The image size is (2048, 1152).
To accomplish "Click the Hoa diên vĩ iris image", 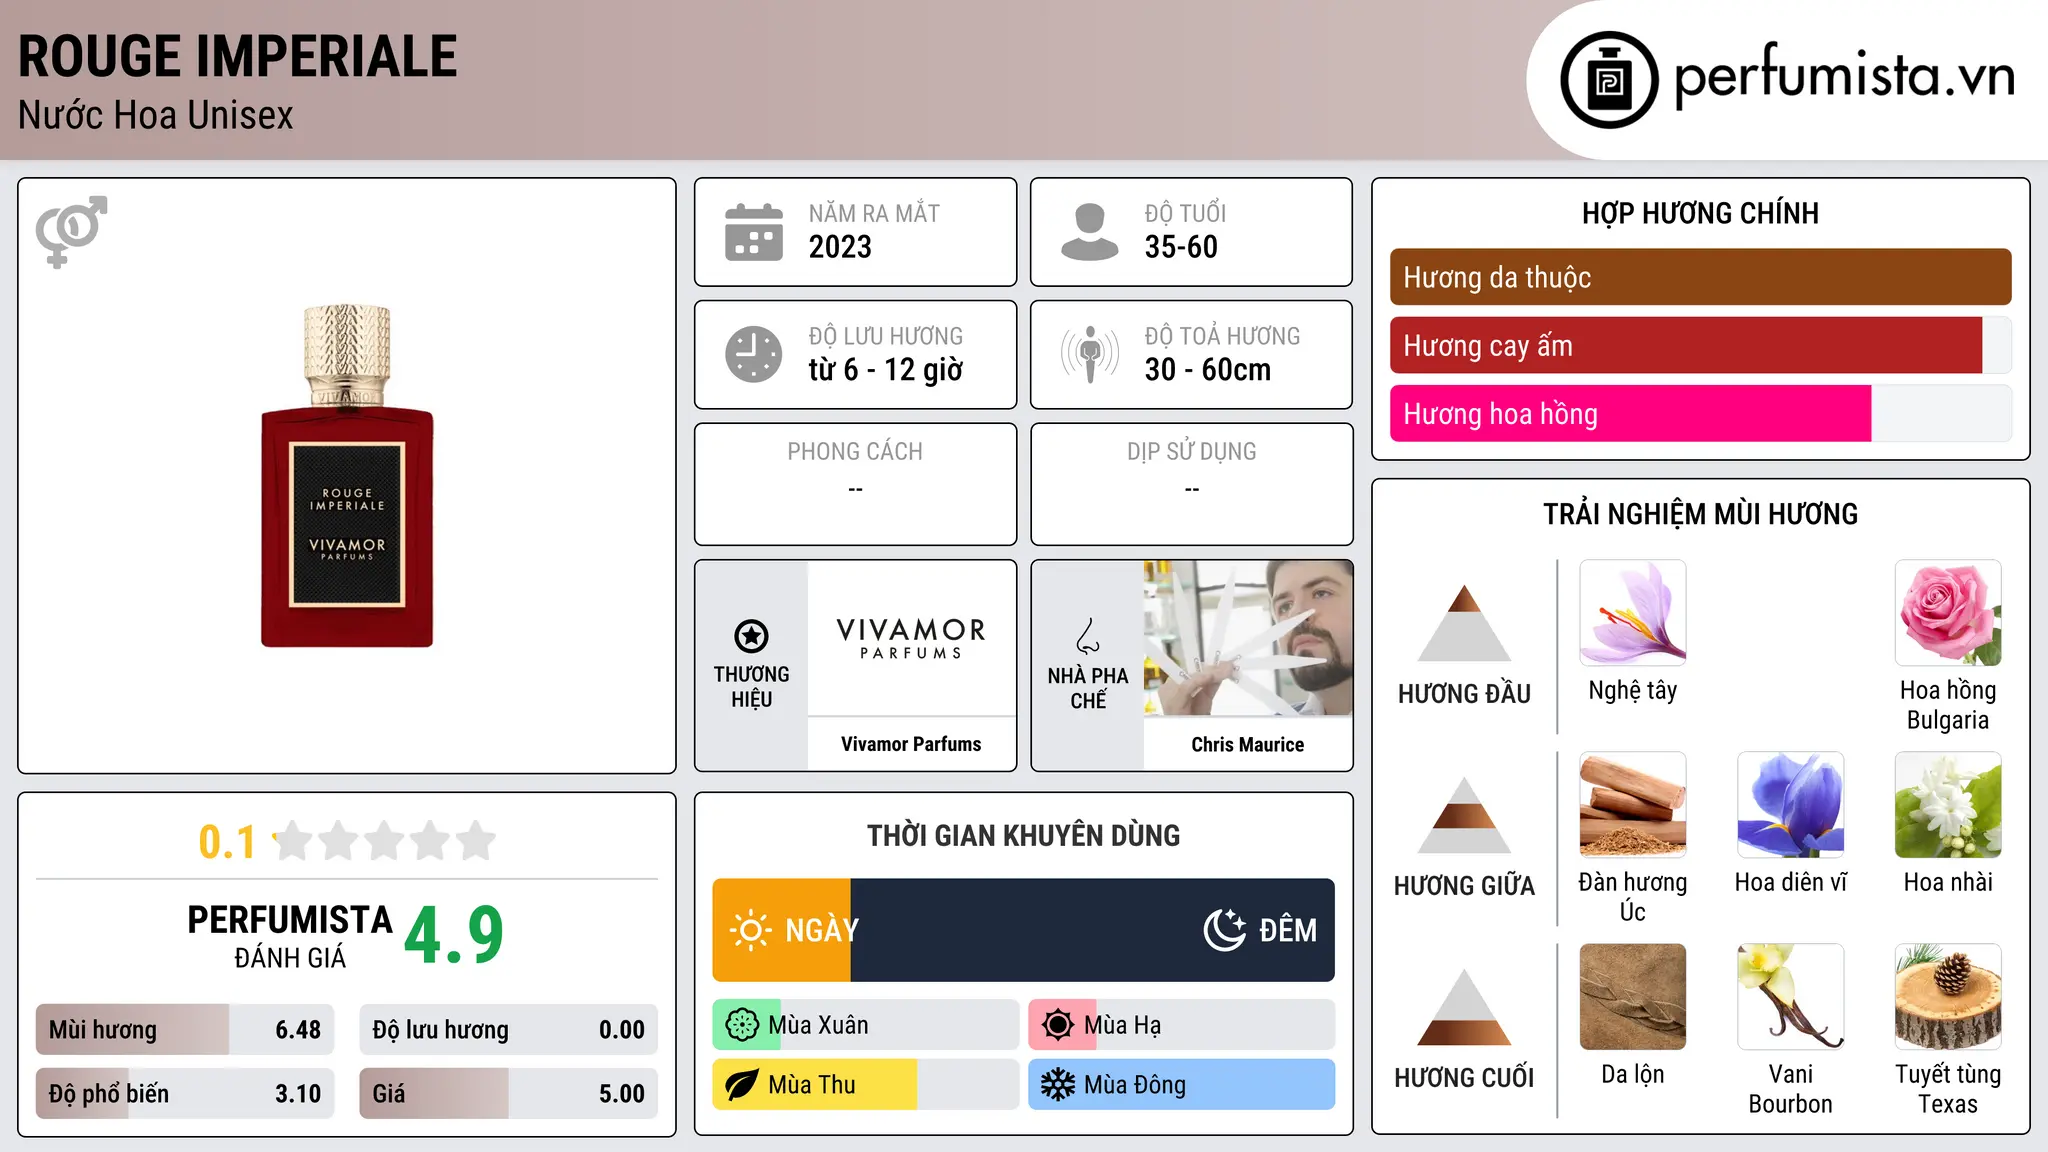I will [x=1791, y=805].
